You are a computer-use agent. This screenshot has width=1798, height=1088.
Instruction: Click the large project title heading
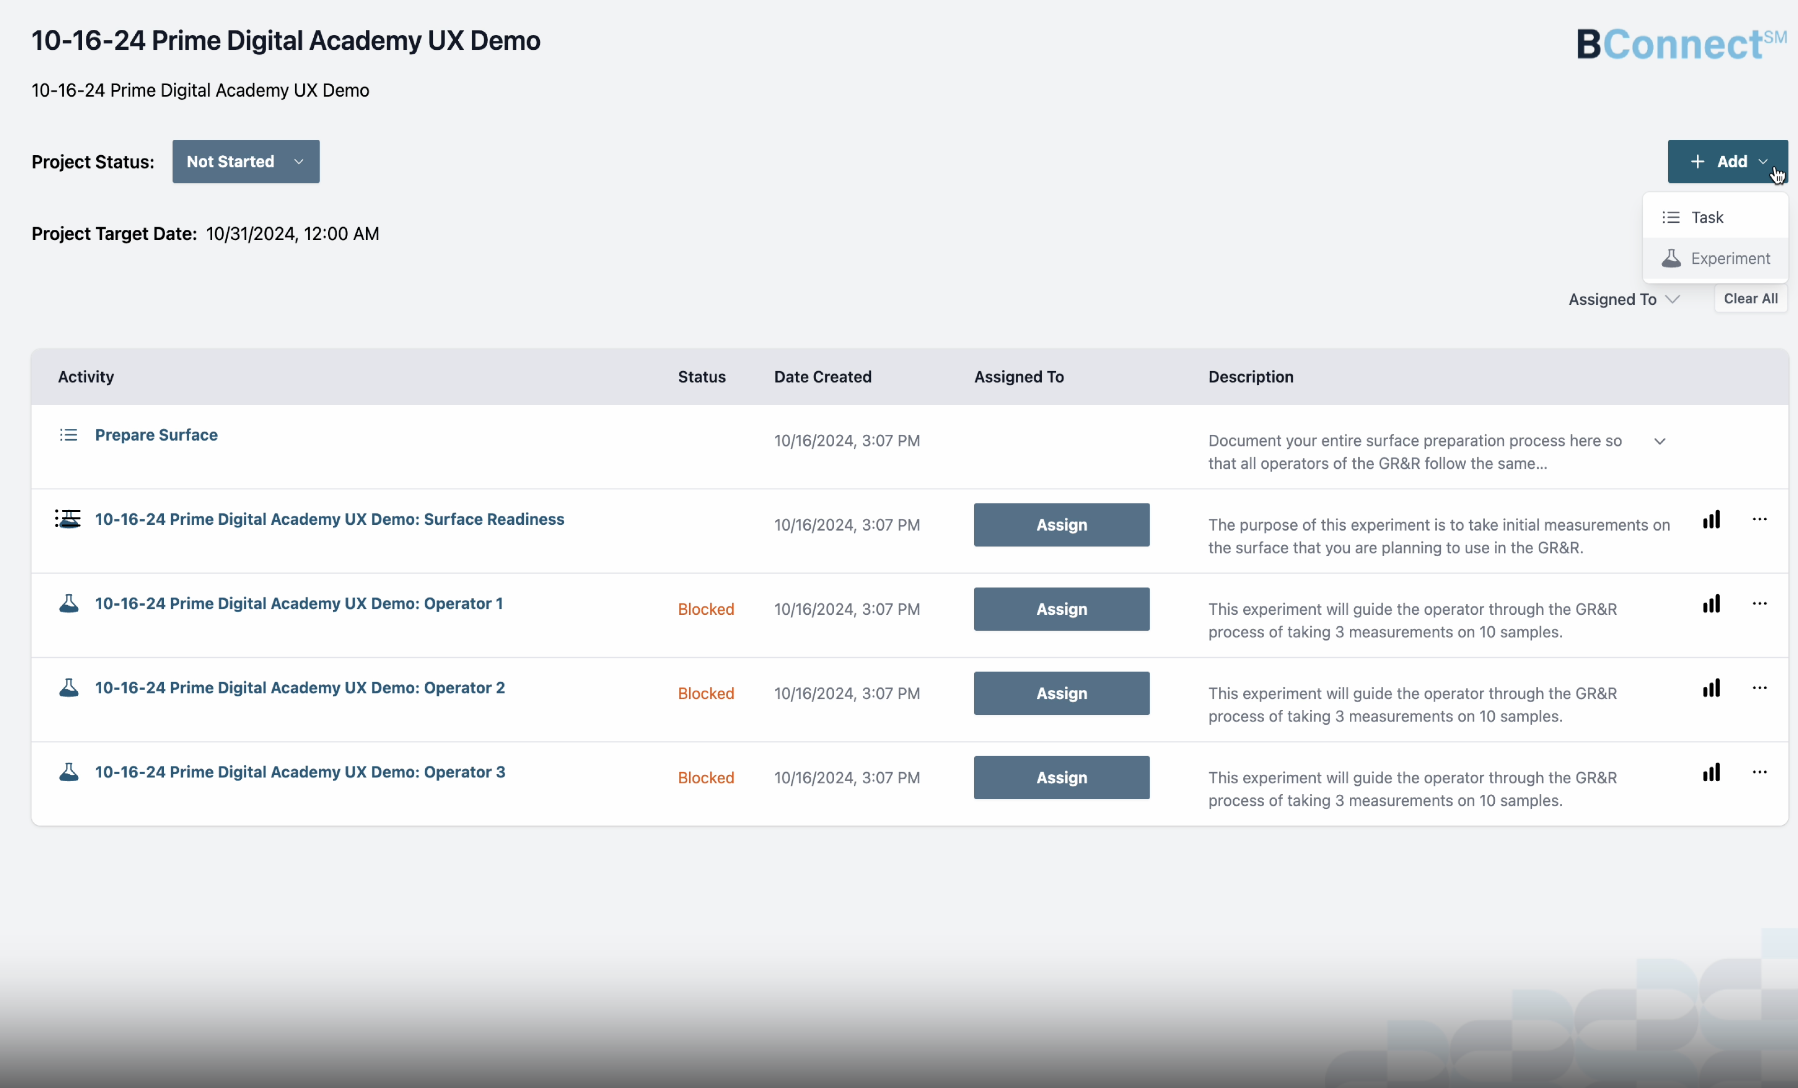click(x=286, y=41)
